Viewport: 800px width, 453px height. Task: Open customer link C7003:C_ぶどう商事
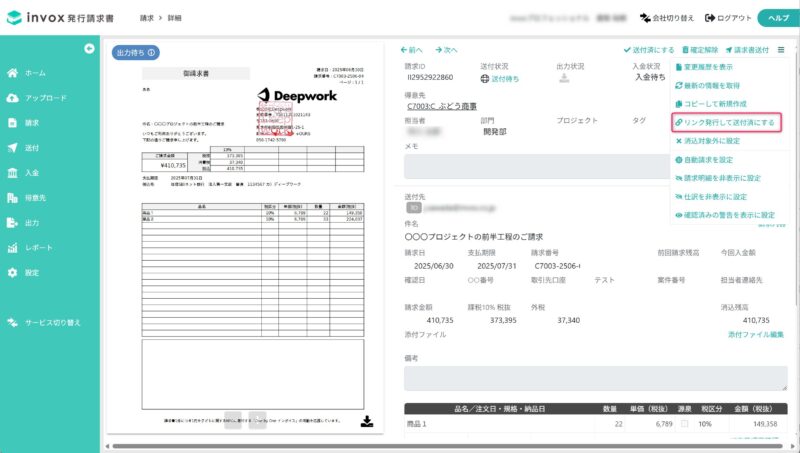click(x=442, y=106)
